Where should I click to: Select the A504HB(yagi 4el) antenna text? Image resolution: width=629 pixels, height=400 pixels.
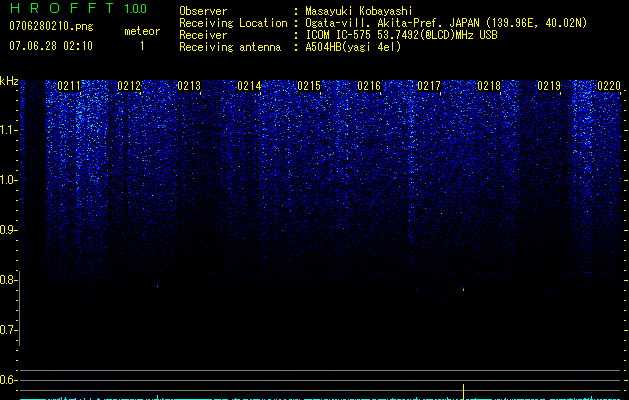[x=353, y=47]
